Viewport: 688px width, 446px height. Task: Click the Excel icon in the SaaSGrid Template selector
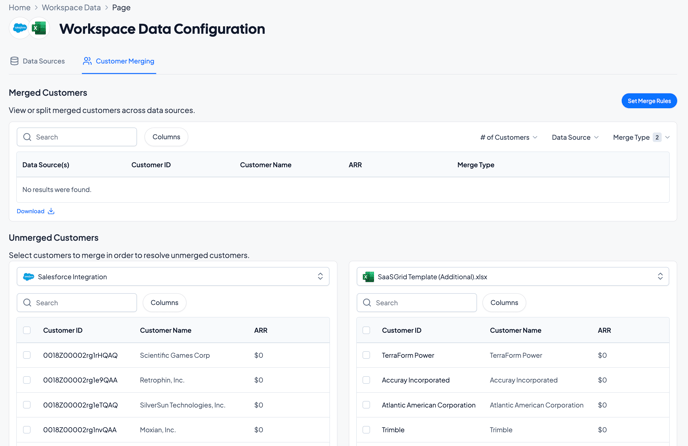point(368,277)
